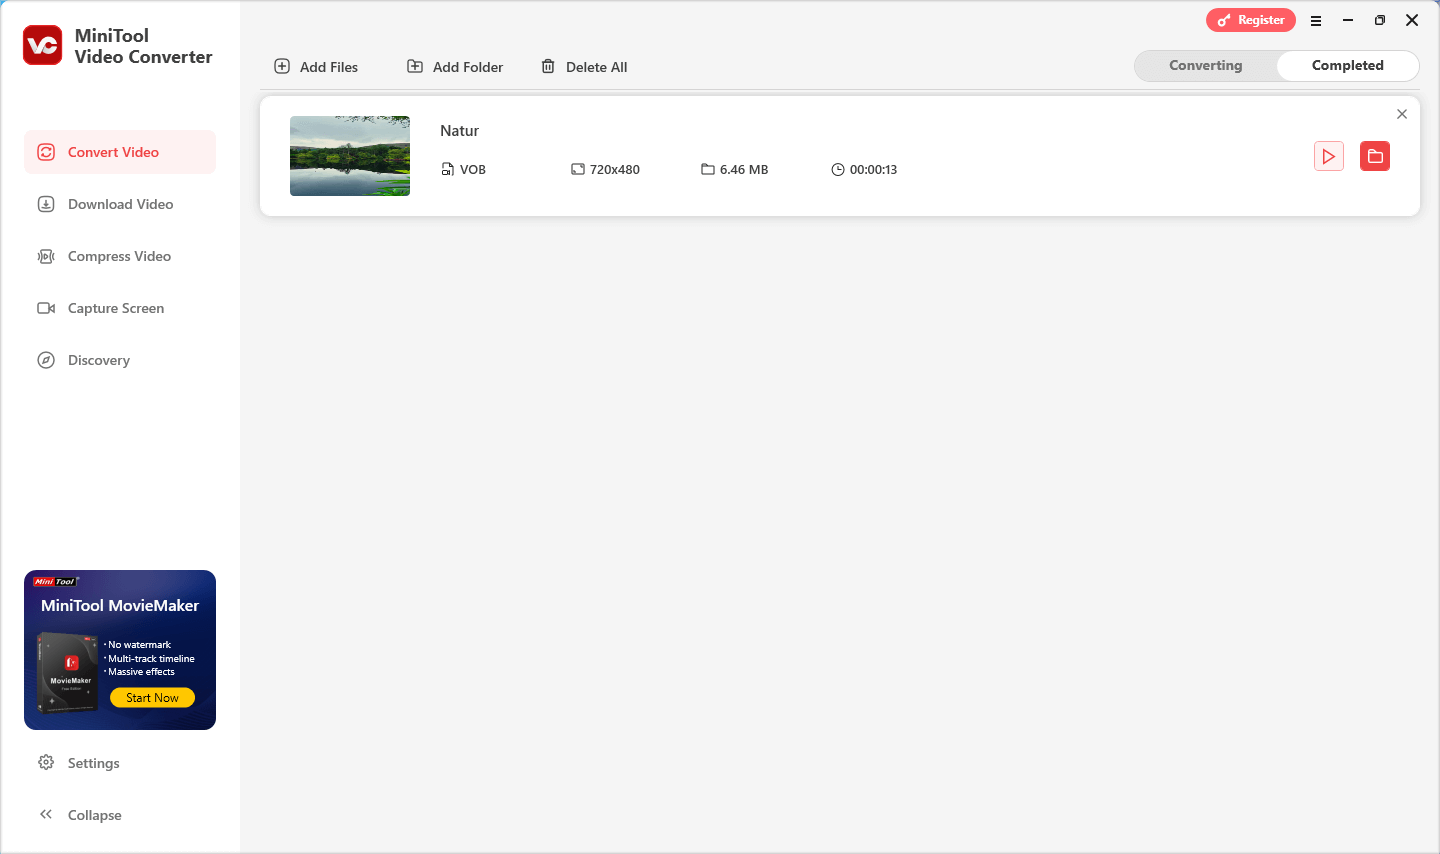Click the MovieMaker box image in ad

[x=67, y=672]
